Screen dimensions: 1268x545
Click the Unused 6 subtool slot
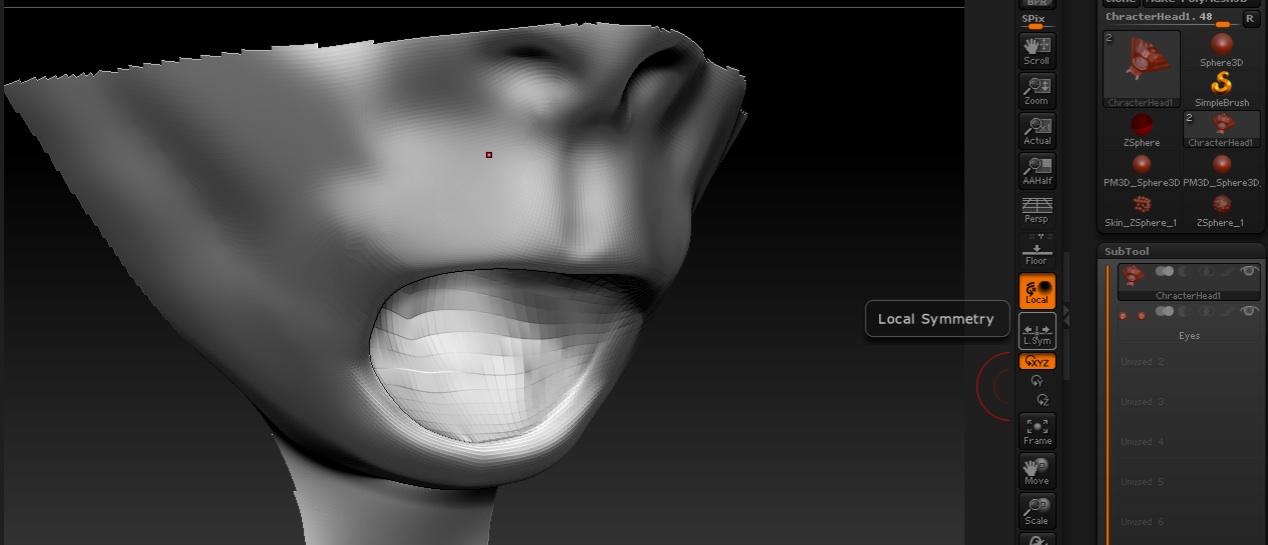tap(1189, 522)
